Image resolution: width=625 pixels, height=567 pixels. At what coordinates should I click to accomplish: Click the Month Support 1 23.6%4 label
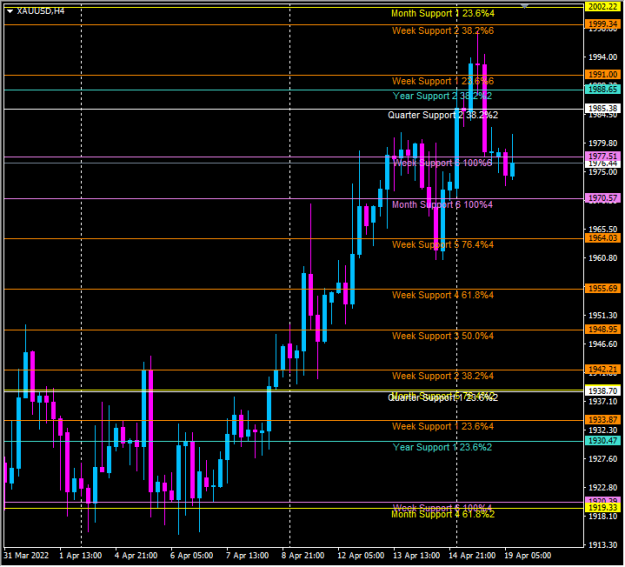pos(442,13)
